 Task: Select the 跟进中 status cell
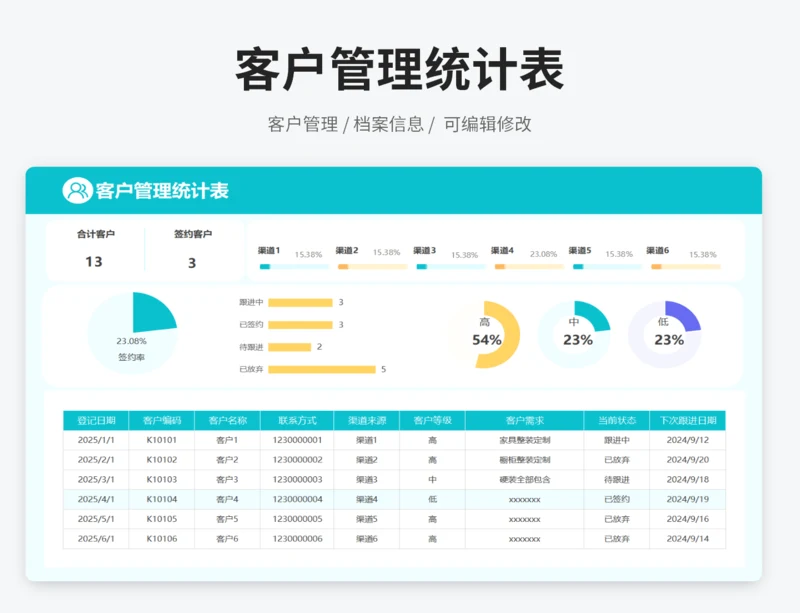coord(617,440)
